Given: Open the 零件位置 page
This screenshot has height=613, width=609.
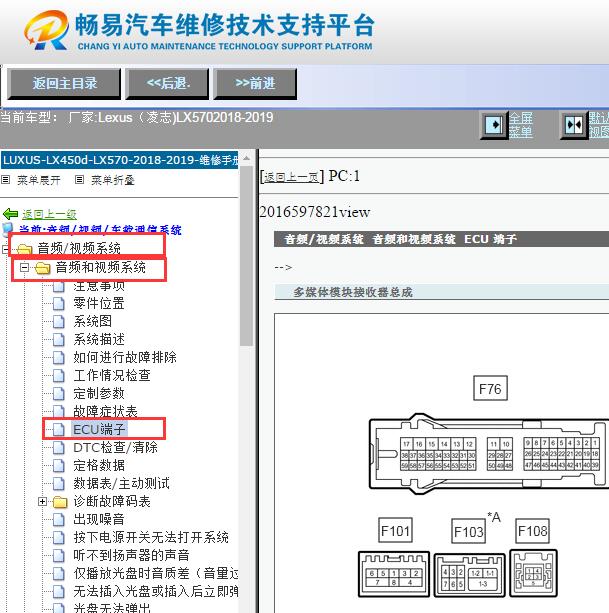Looking at the screenshot, I should pos(99,303).
